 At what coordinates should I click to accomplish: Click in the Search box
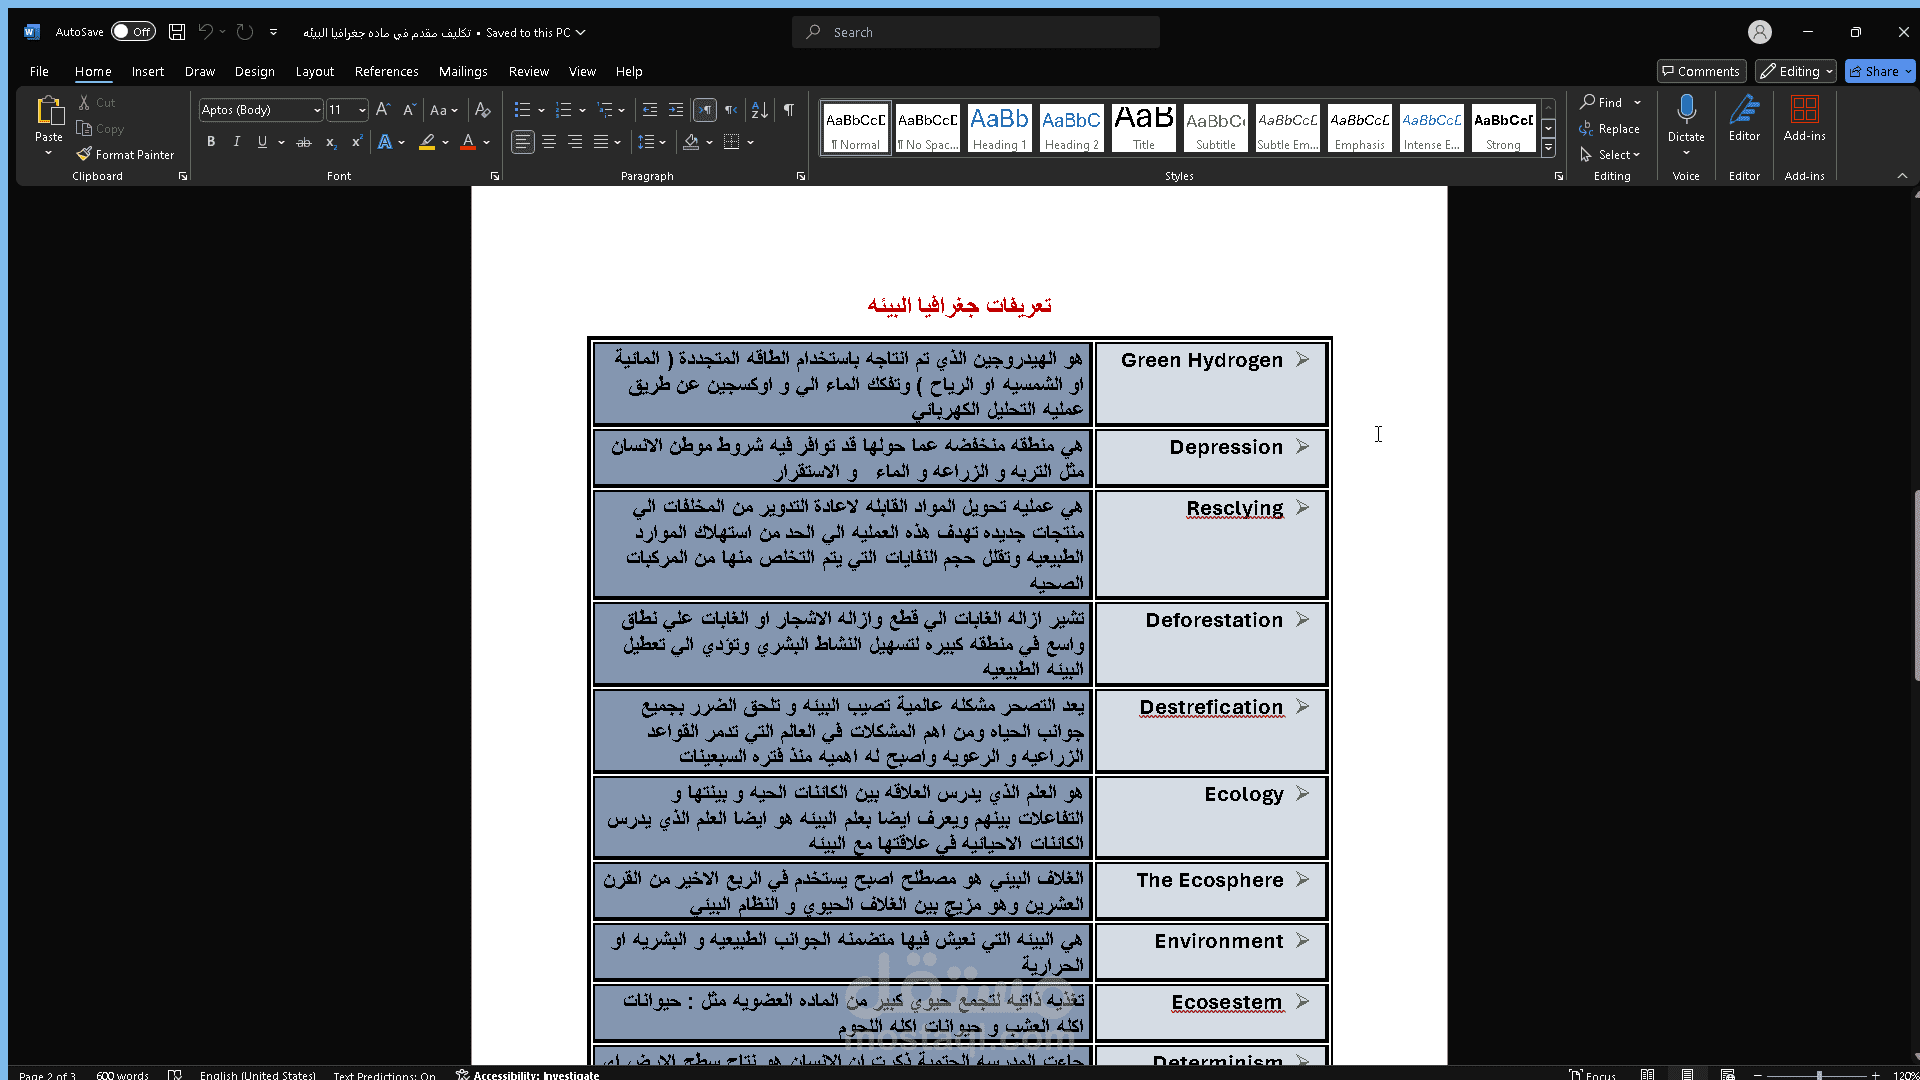pyautogui.click(x=976, y=32)
